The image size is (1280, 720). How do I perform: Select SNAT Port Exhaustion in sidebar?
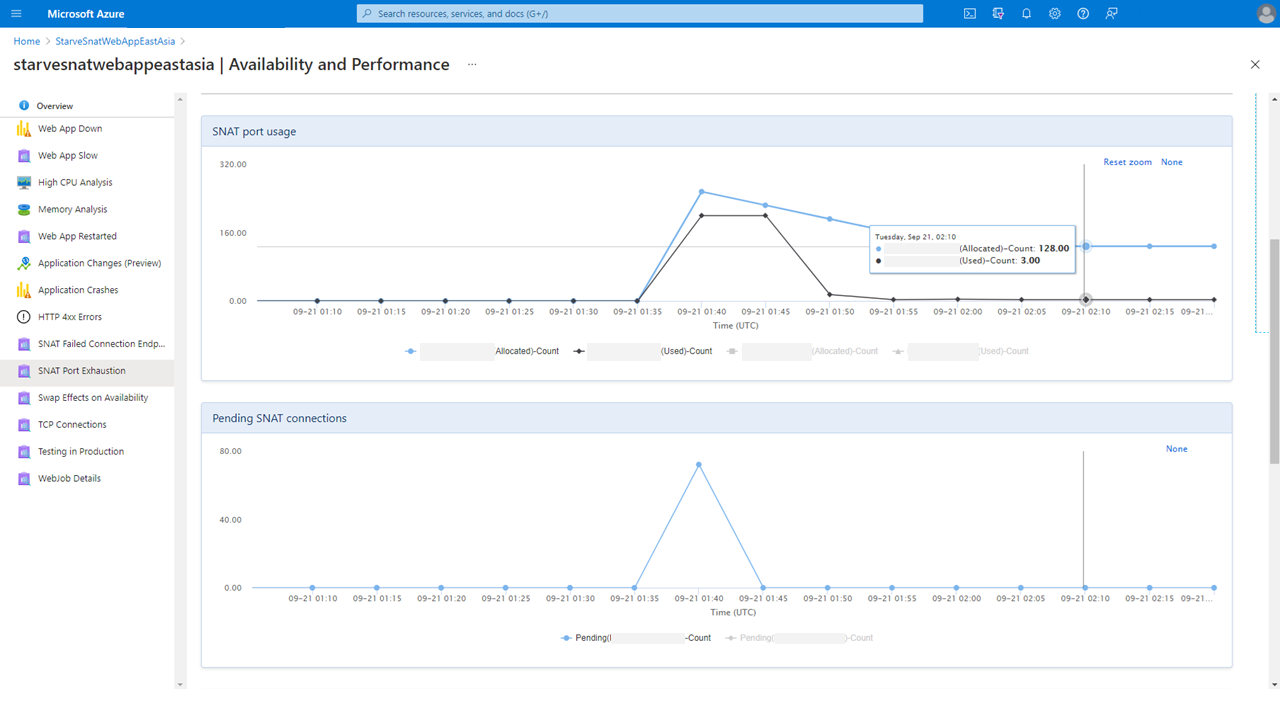(82, 371)
